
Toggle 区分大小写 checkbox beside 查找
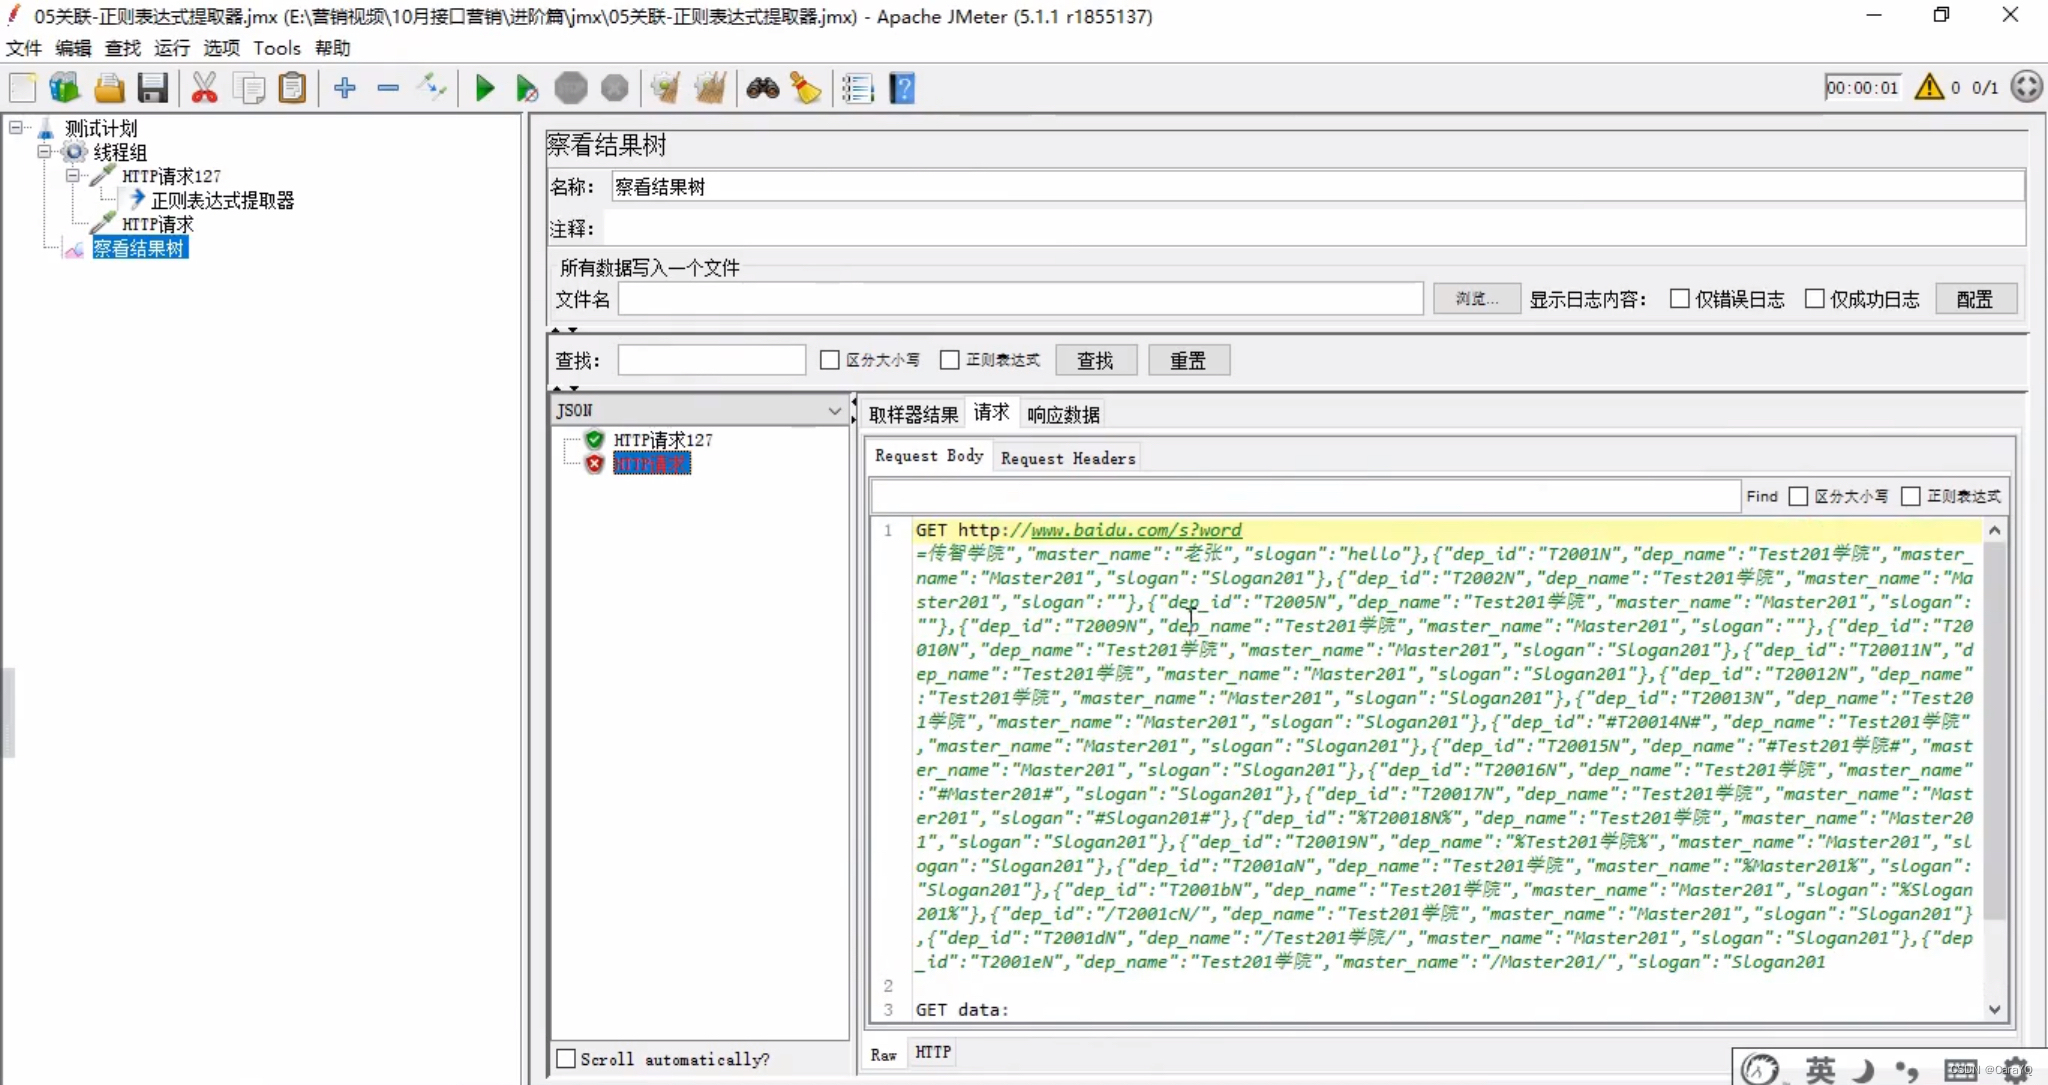829,360
